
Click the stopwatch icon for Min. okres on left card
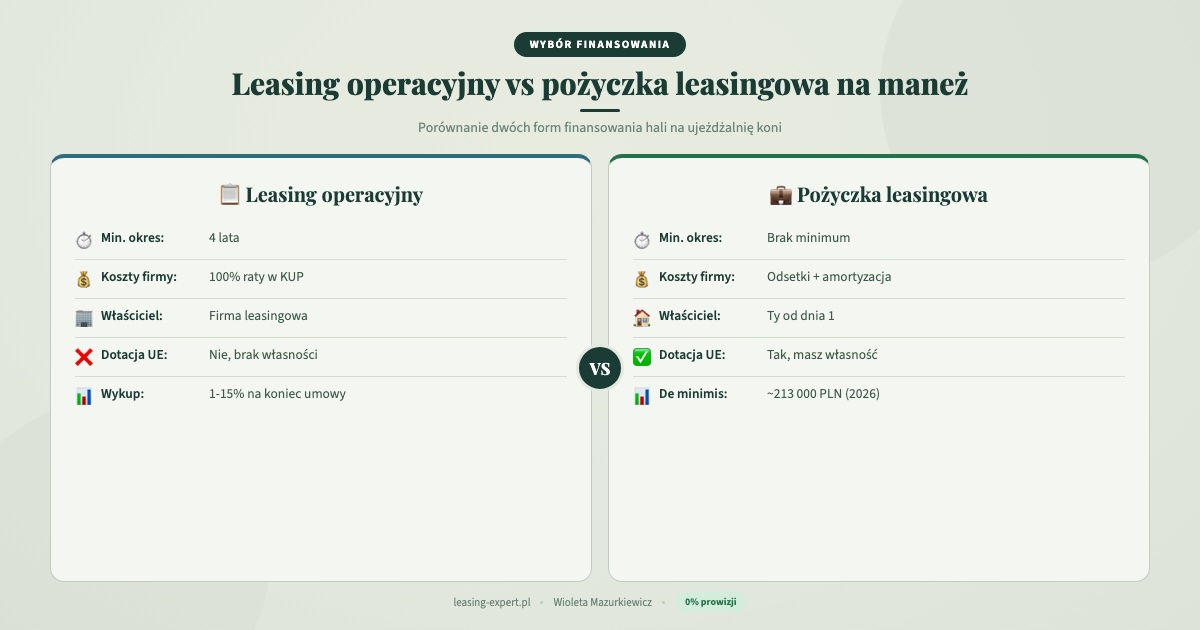pyautogui.click(x=83, y=238)
